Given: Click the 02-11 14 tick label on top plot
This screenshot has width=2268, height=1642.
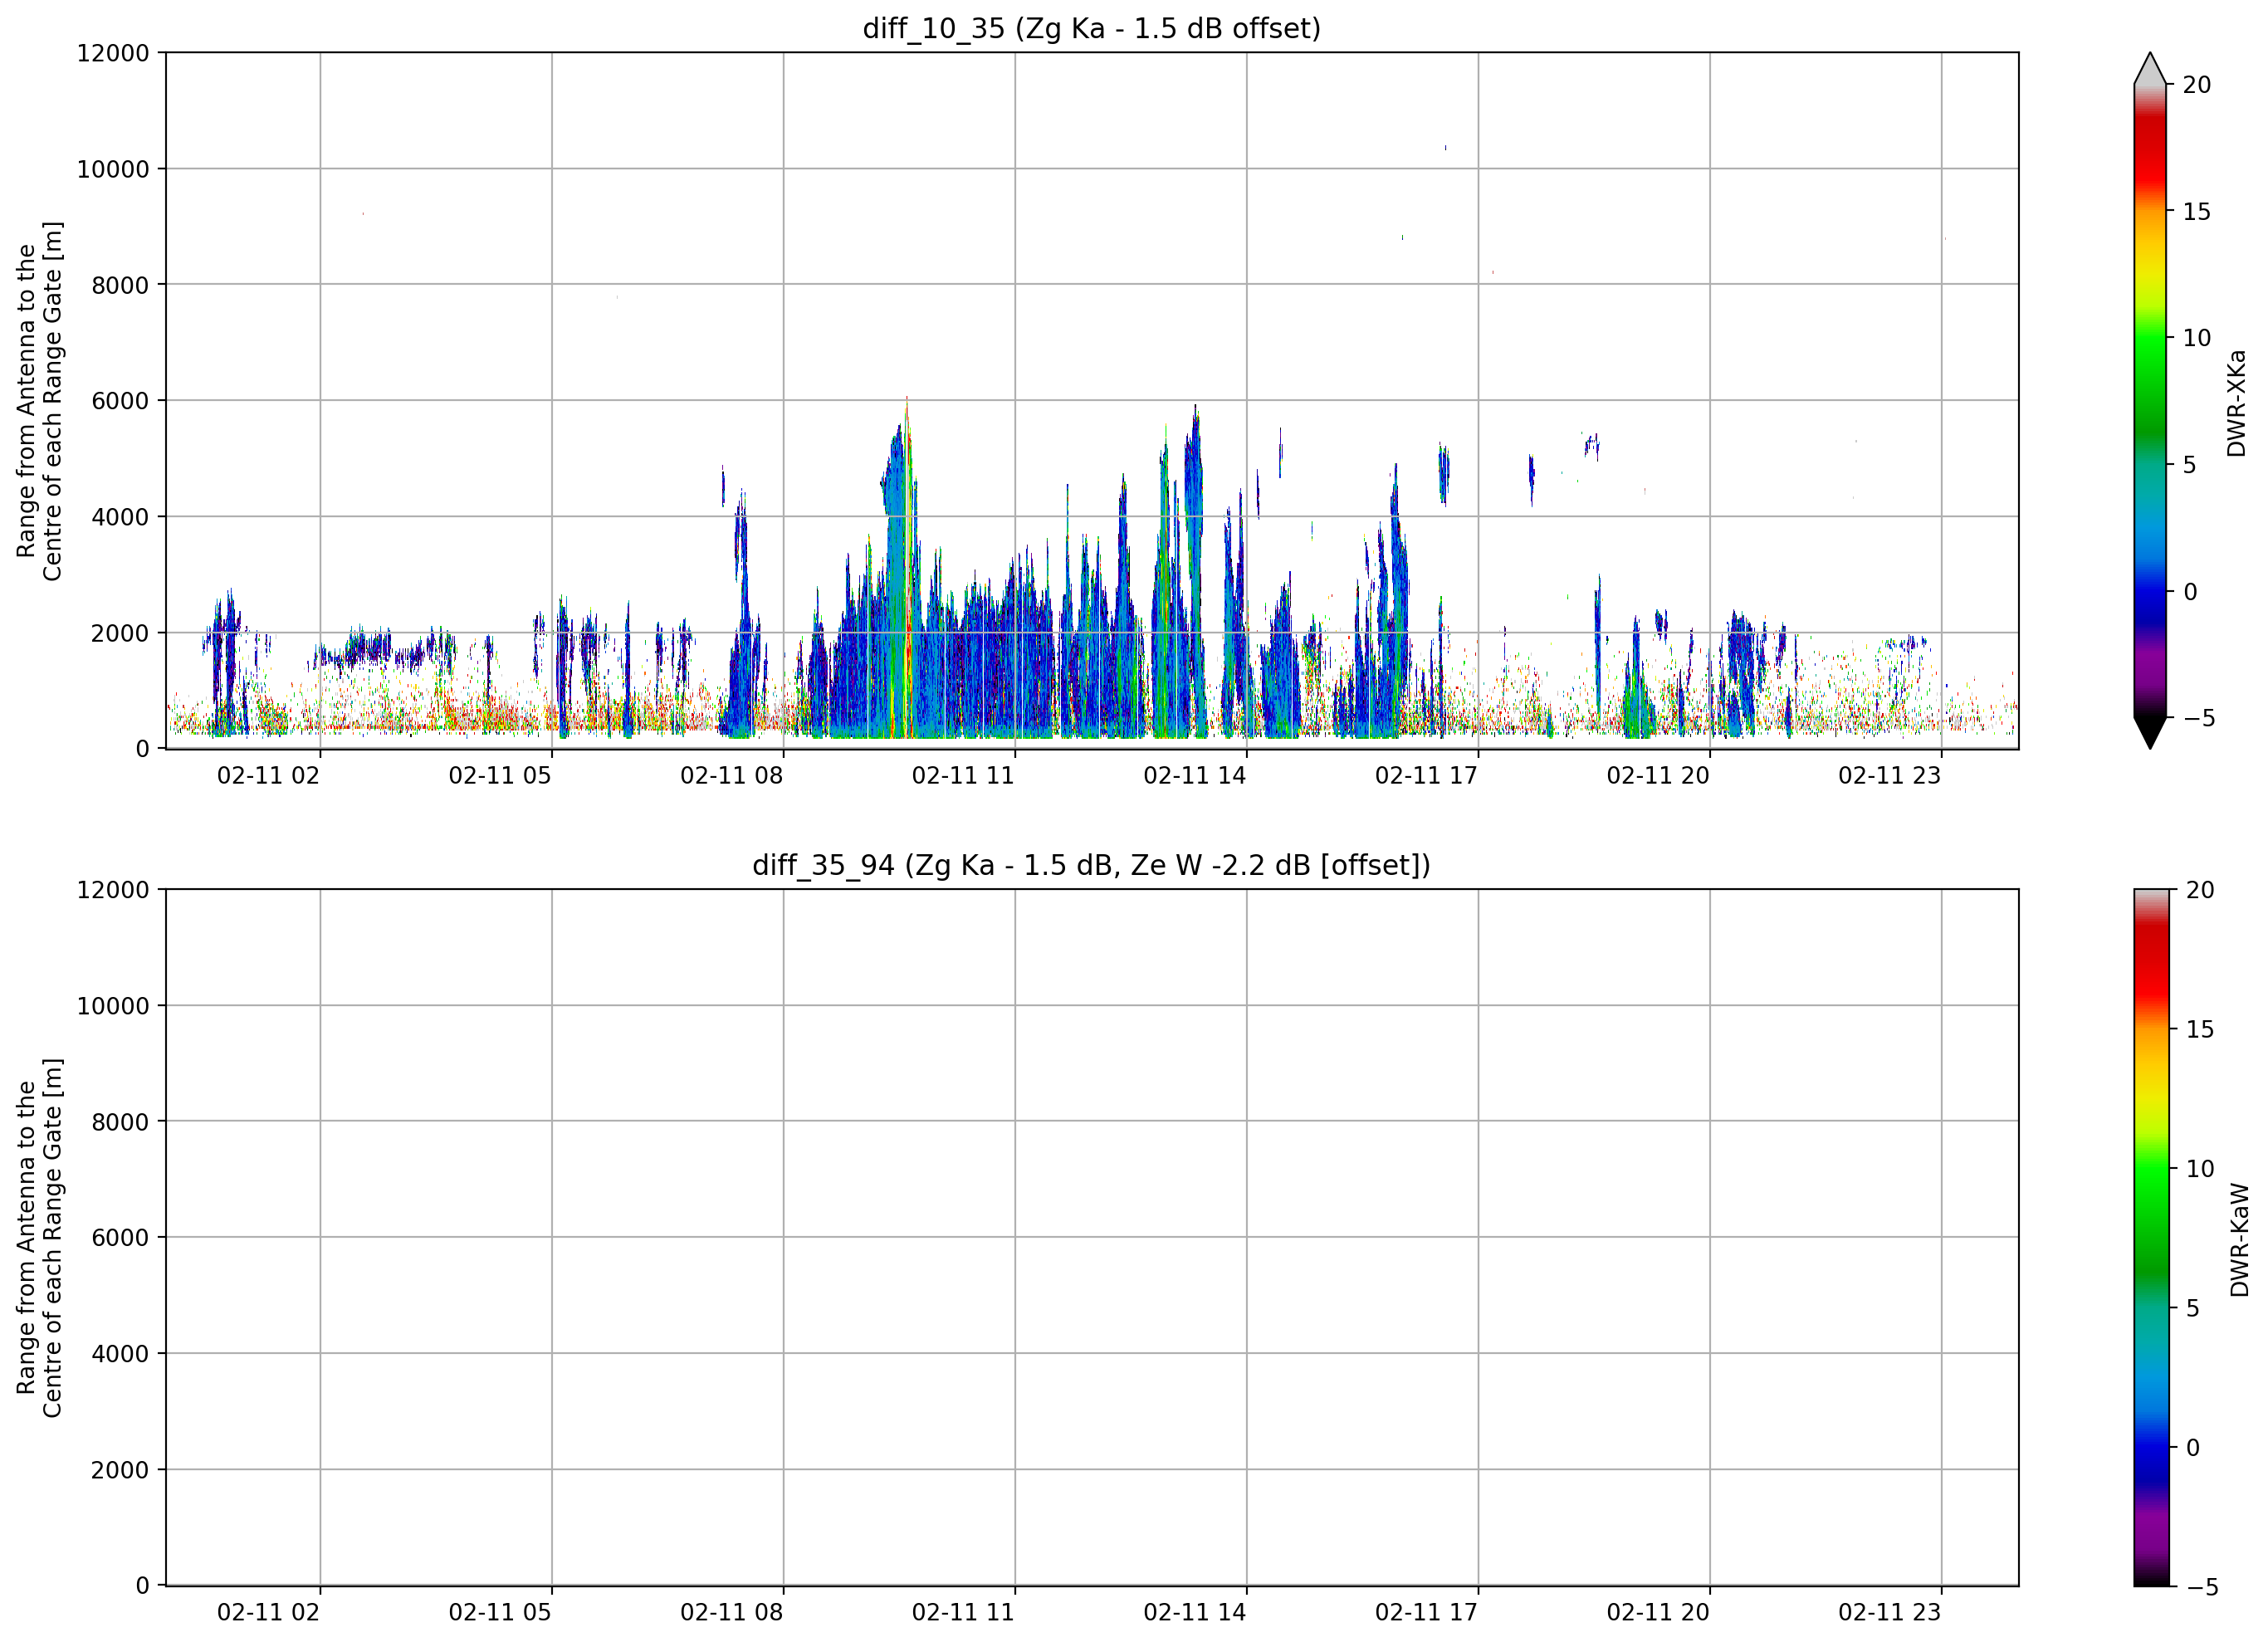Looking at the screenshot, I should pyautogui.click(x=1195, y=775).
